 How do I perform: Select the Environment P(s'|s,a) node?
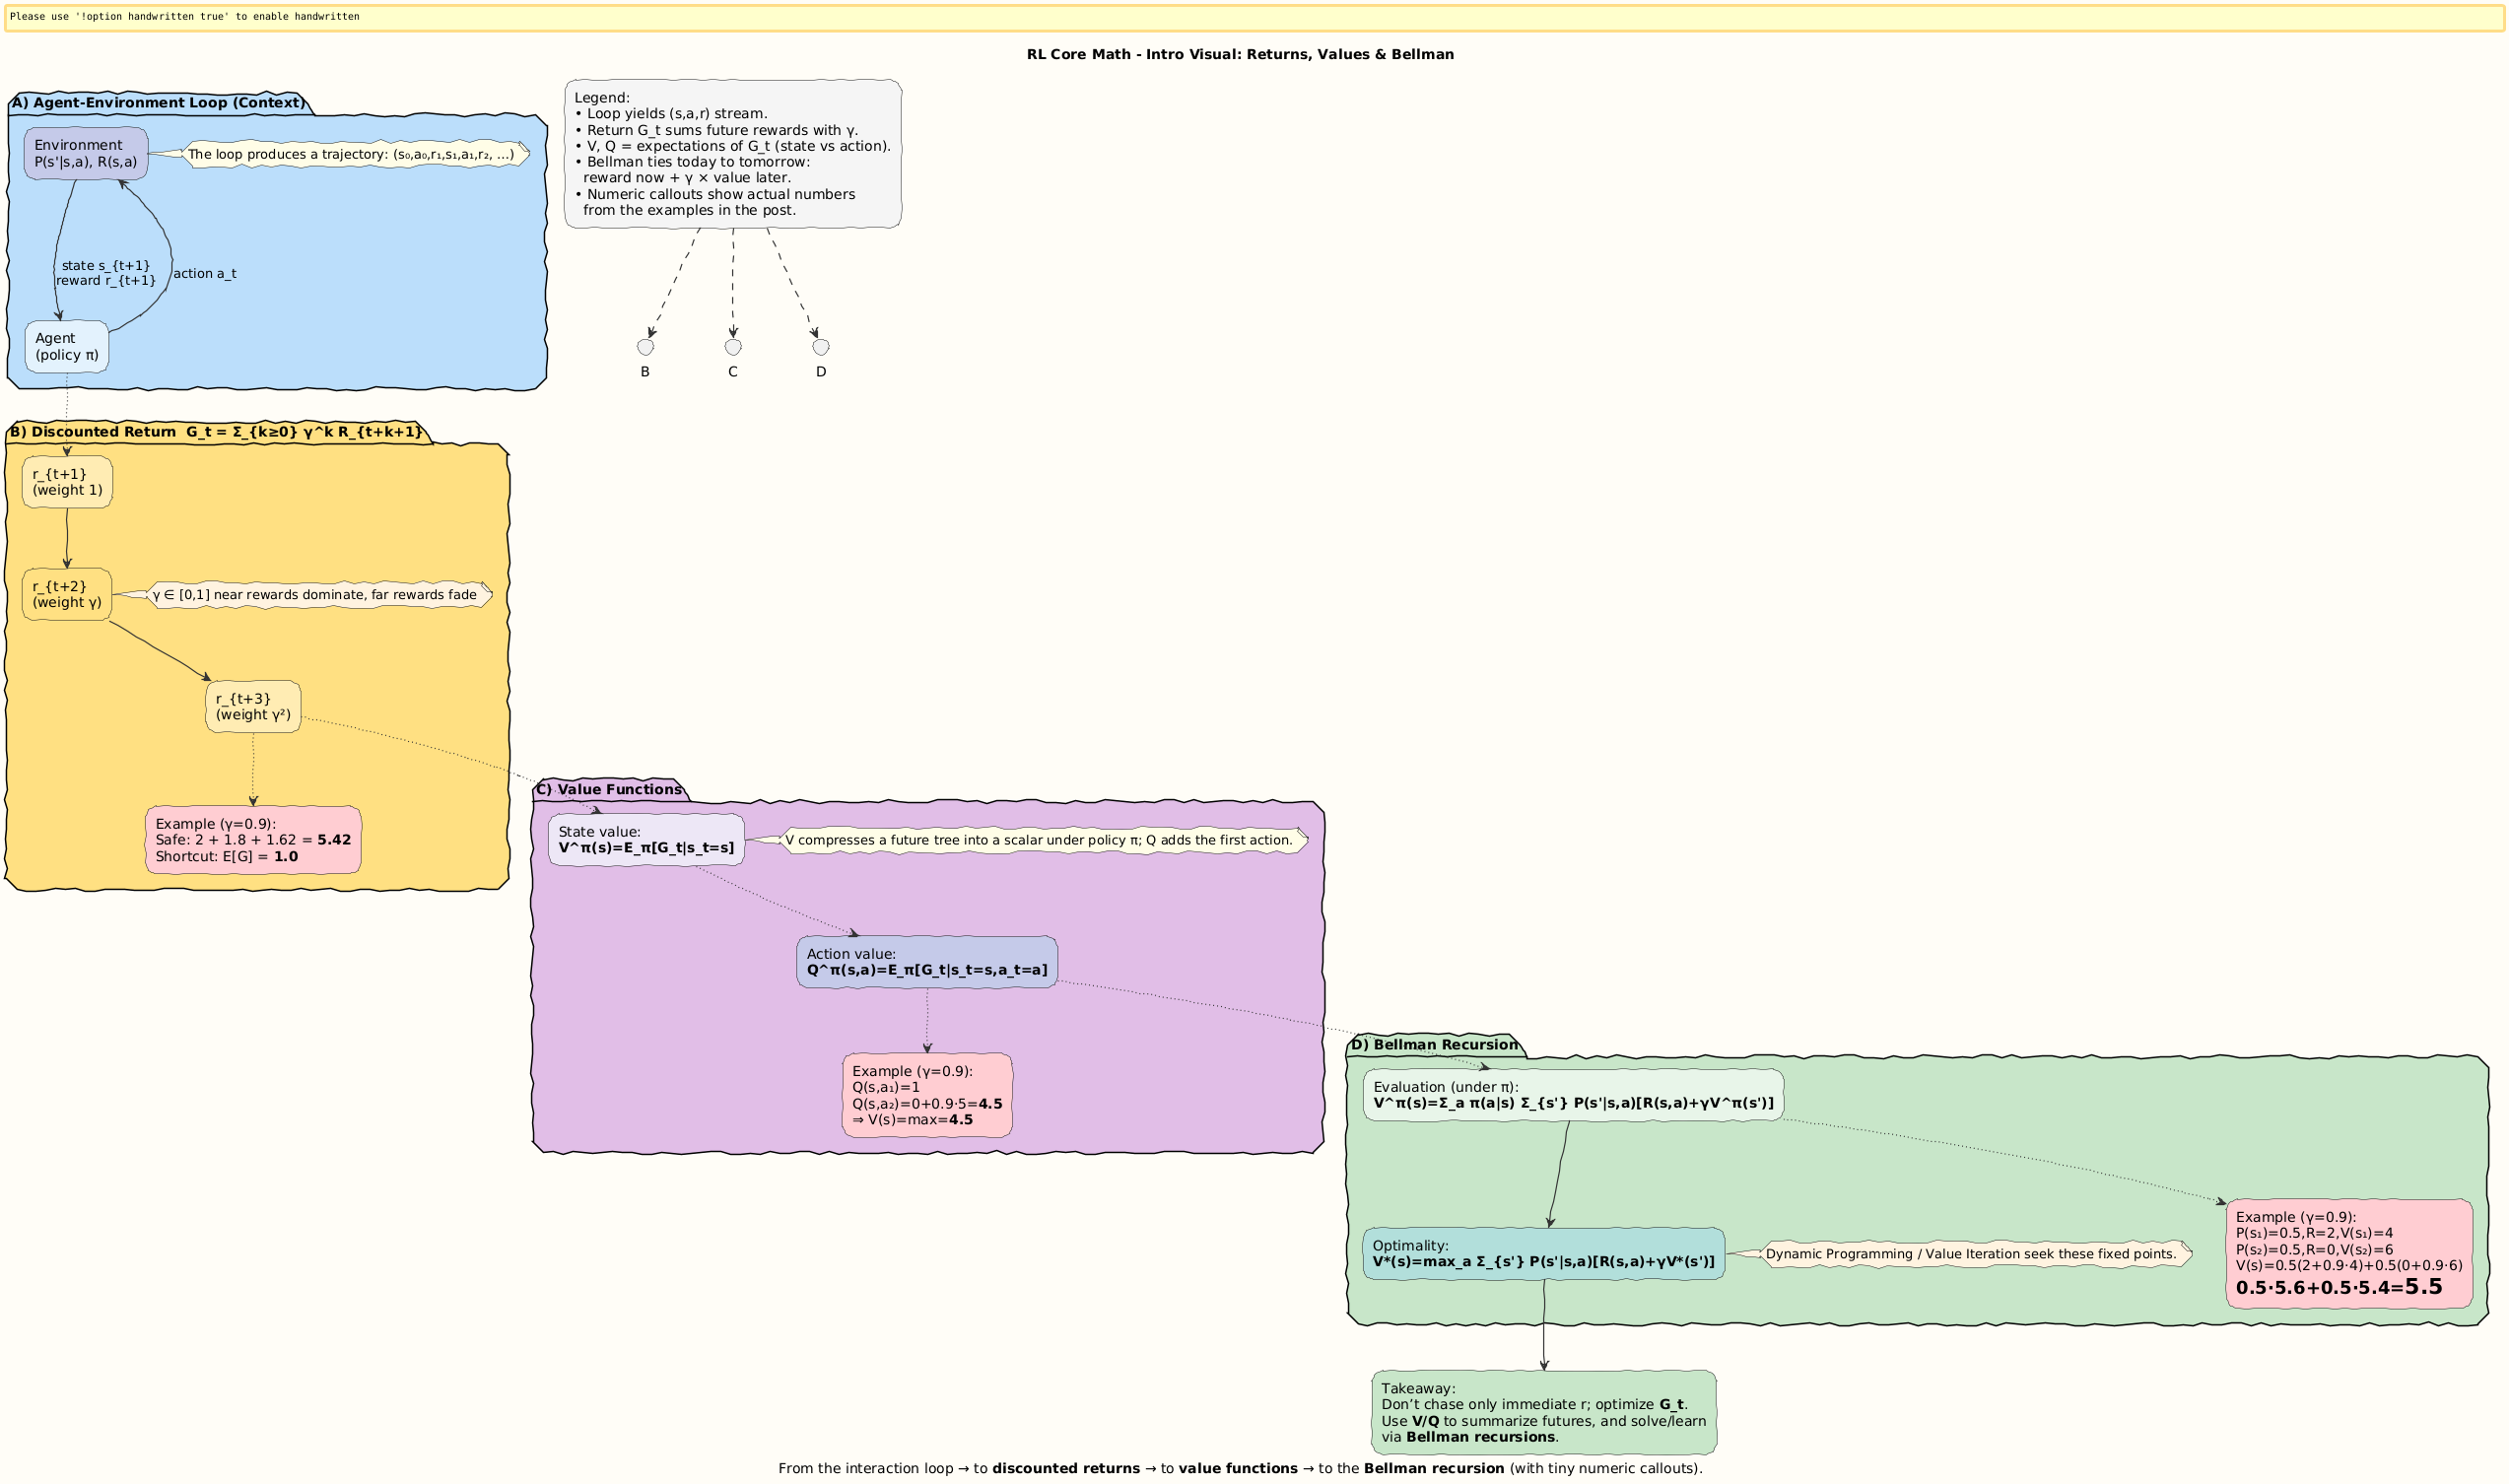[x=86, y=153]
